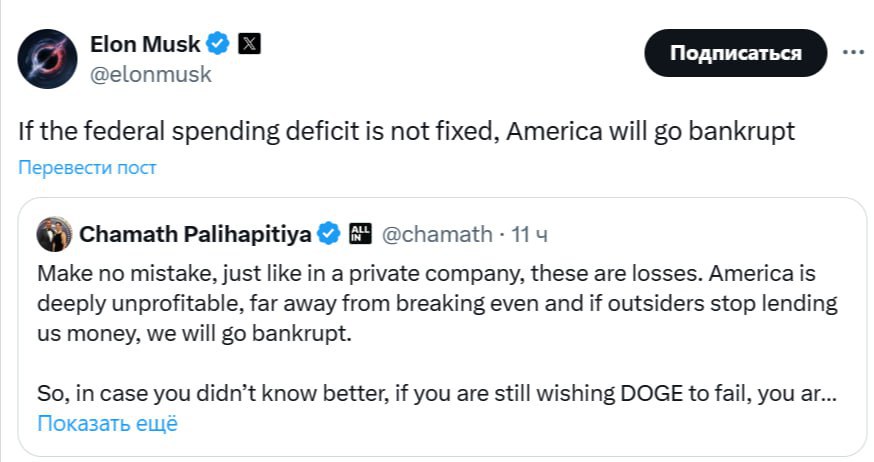Open Elon Musk's profile picture
874x462 pixels.
[x=47, y=59]
